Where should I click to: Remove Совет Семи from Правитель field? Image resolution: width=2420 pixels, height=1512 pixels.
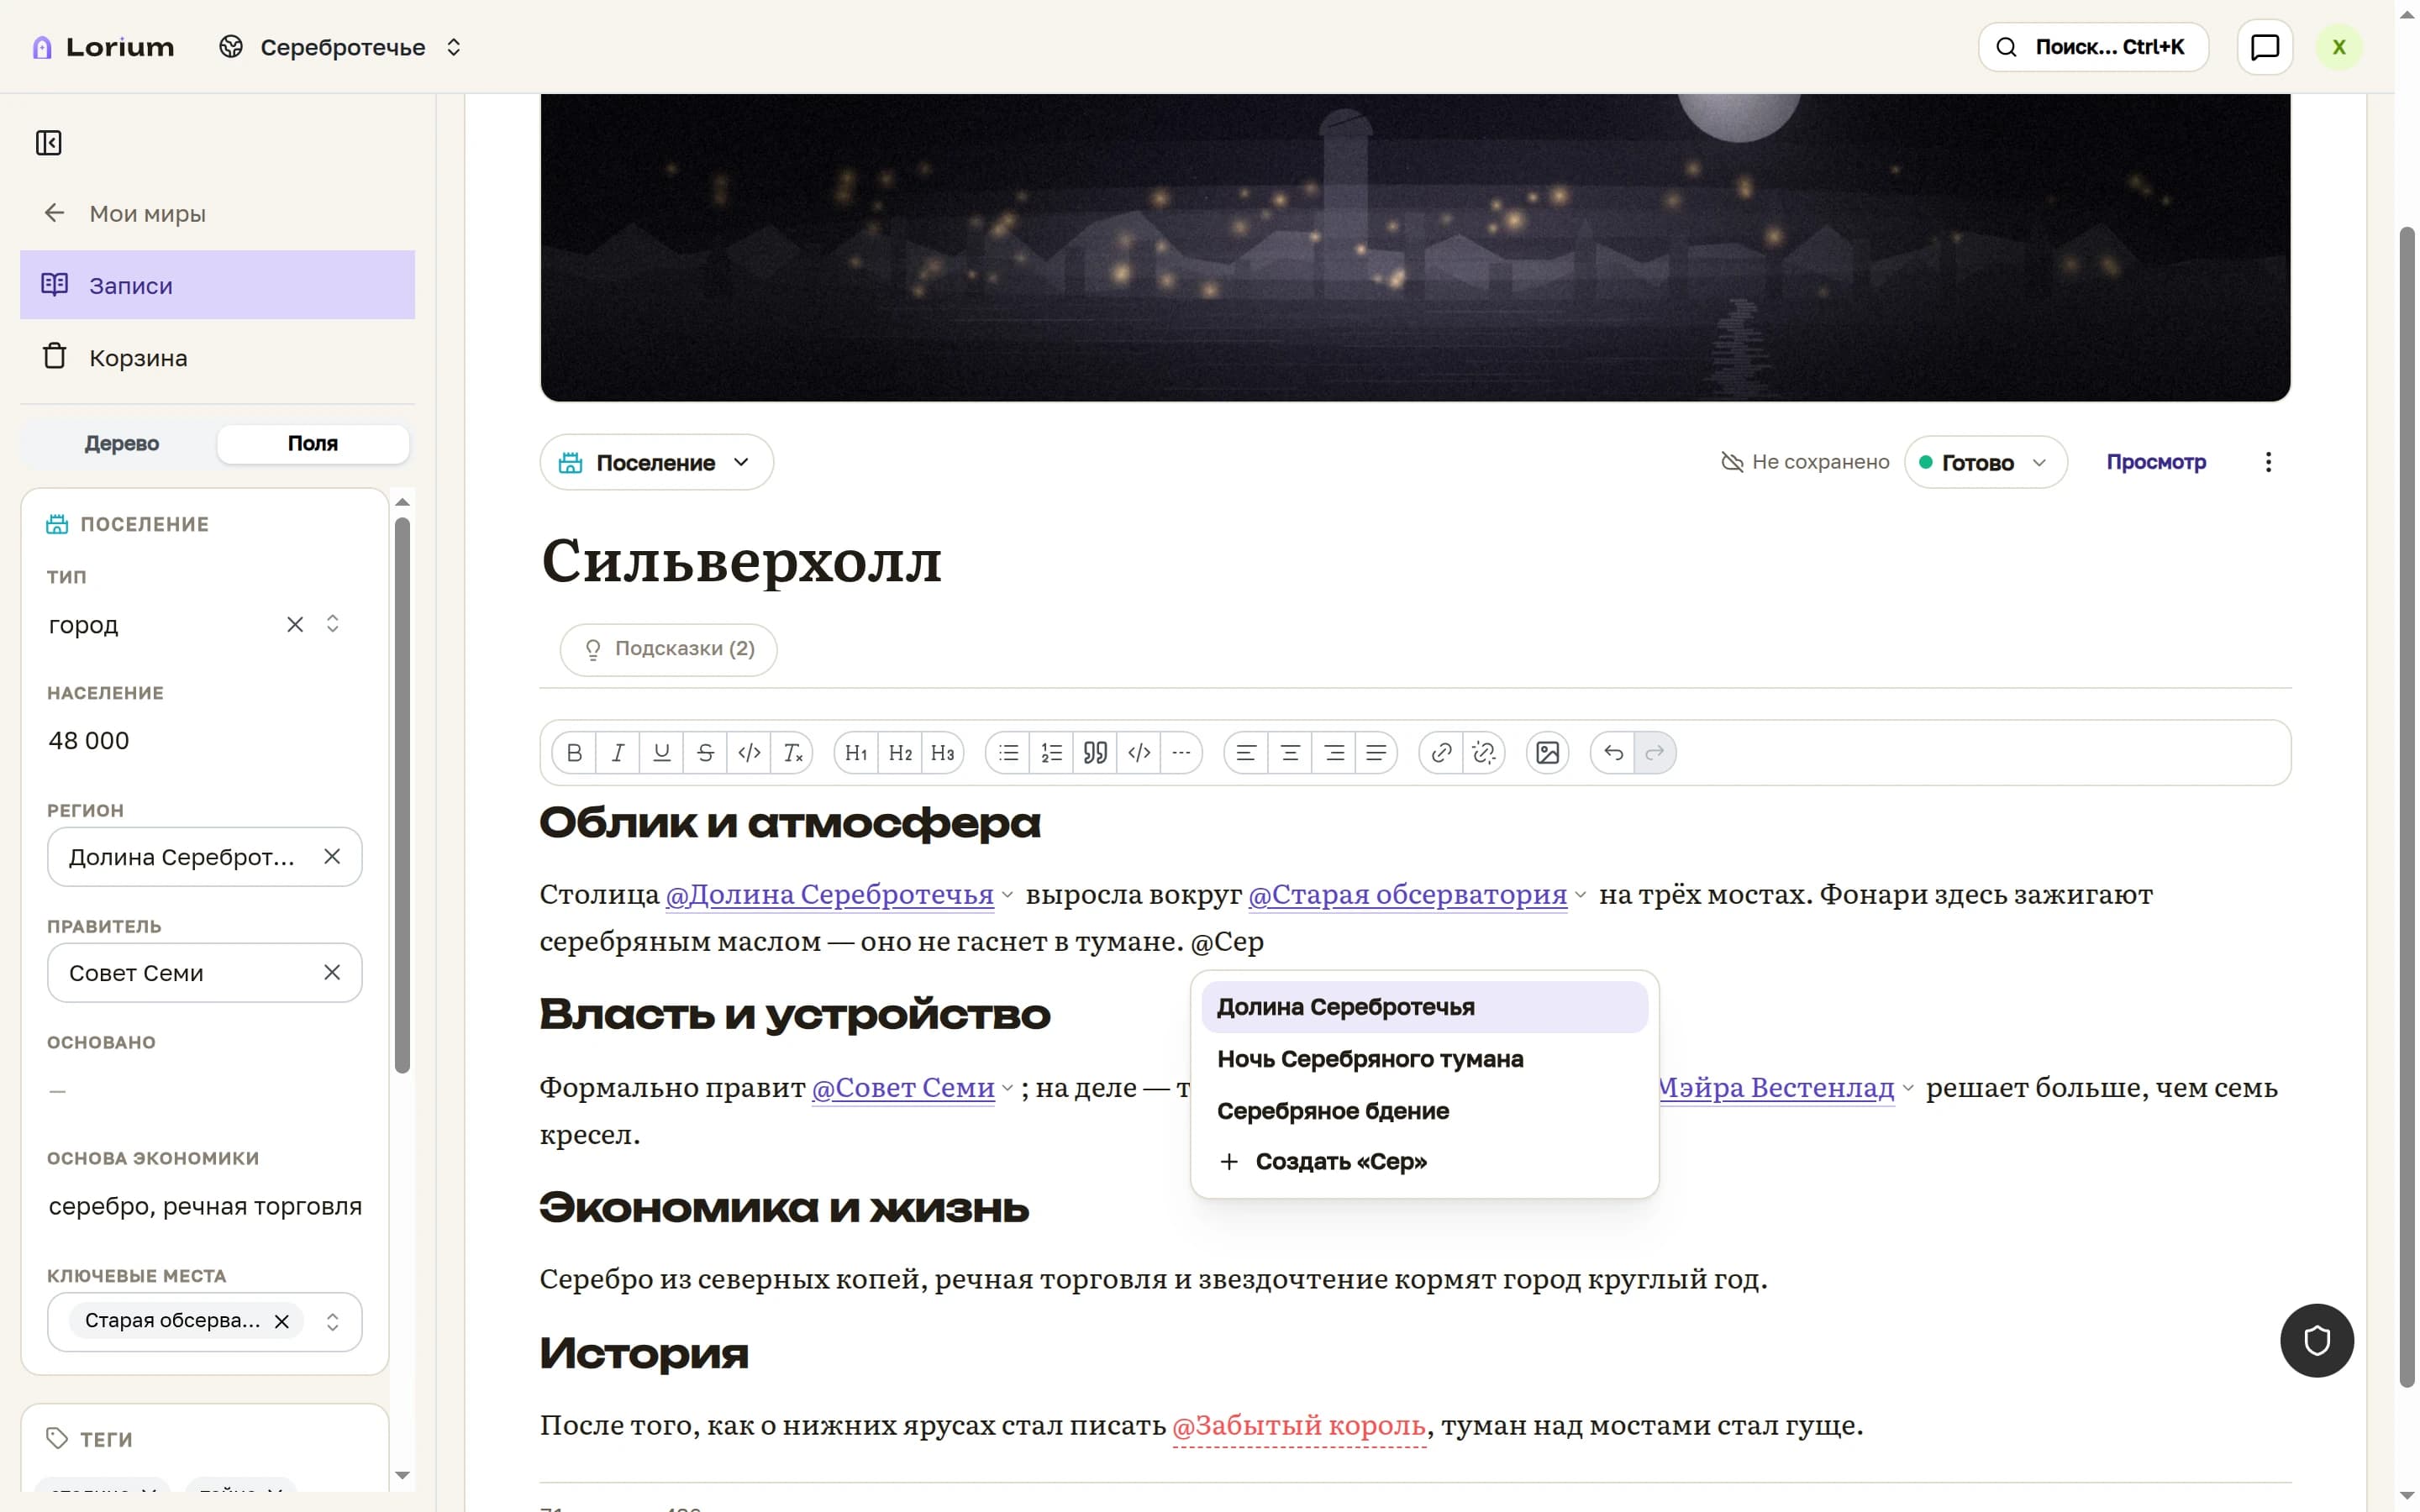[x=332, y=973]
